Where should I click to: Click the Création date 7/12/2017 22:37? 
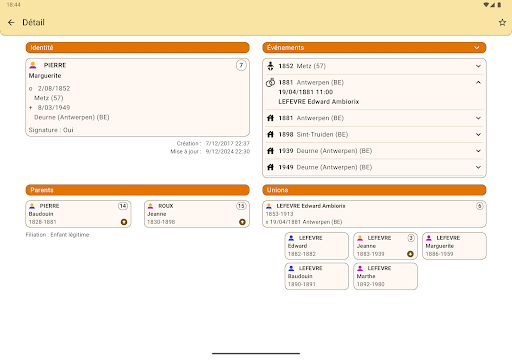click(228, 143)
